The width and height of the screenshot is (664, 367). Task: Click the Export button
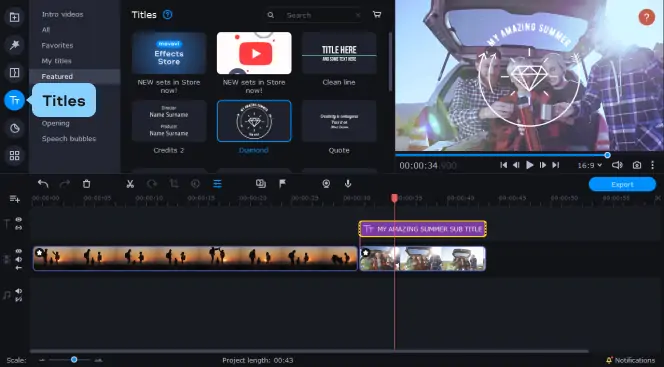[622, 185]
